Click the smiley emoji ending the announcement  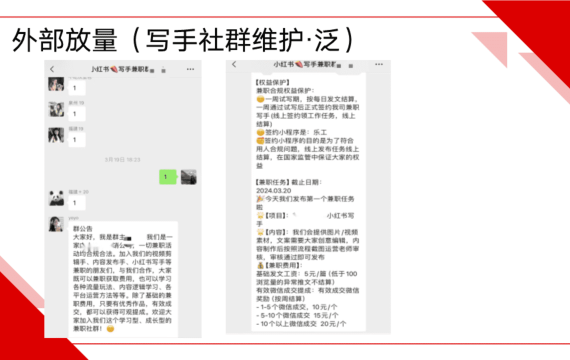(110, 329)
